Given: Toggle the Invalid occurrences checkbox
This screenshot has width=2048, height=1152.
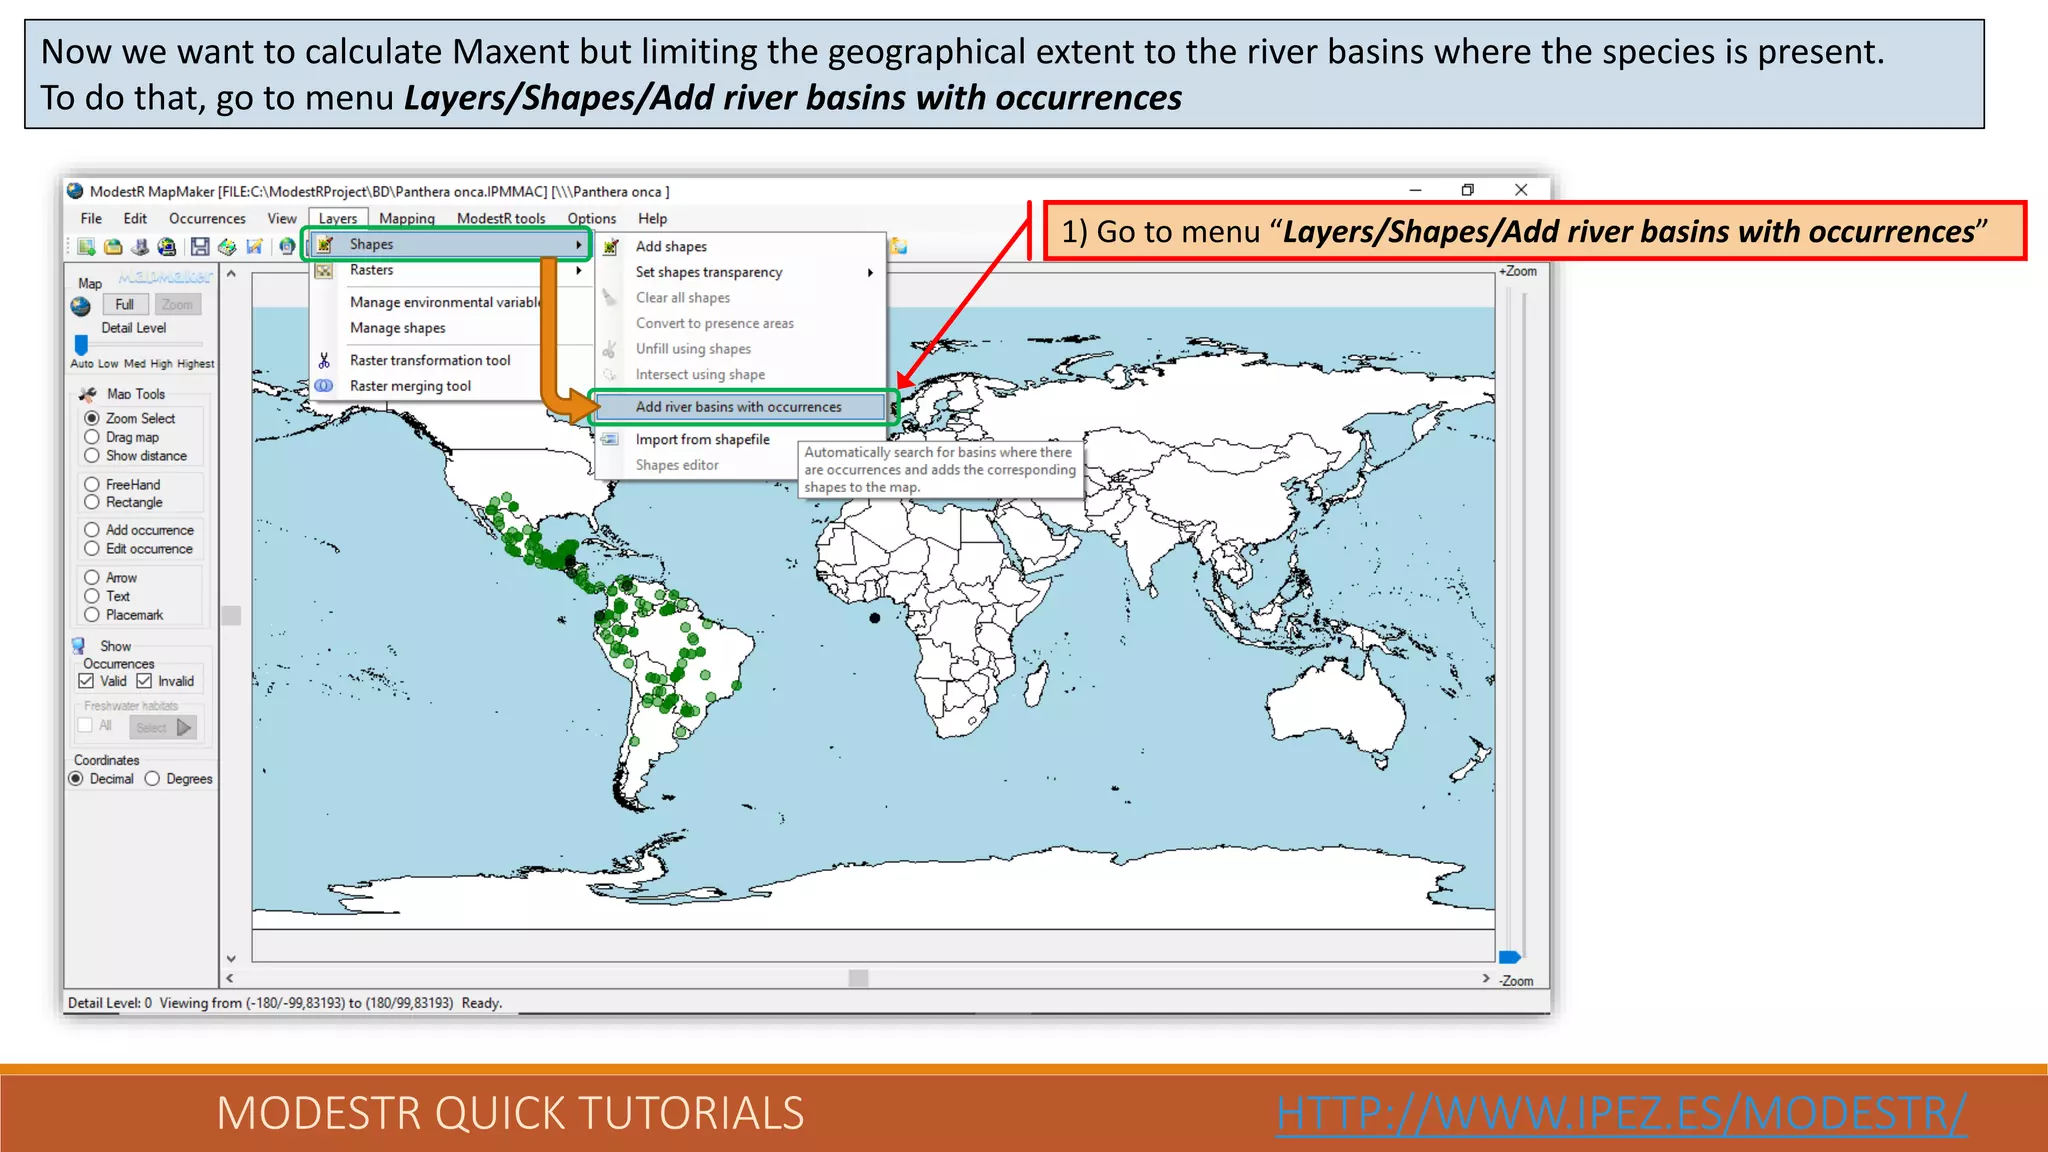Looking at the screenshot, I should click(144, 681).
